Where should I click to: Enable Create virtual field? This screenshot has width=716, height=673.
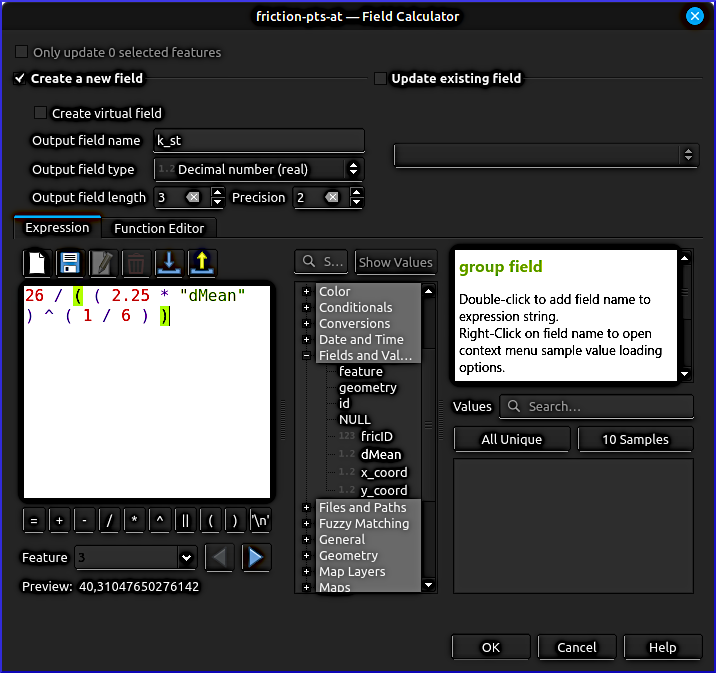click(41, 113)
